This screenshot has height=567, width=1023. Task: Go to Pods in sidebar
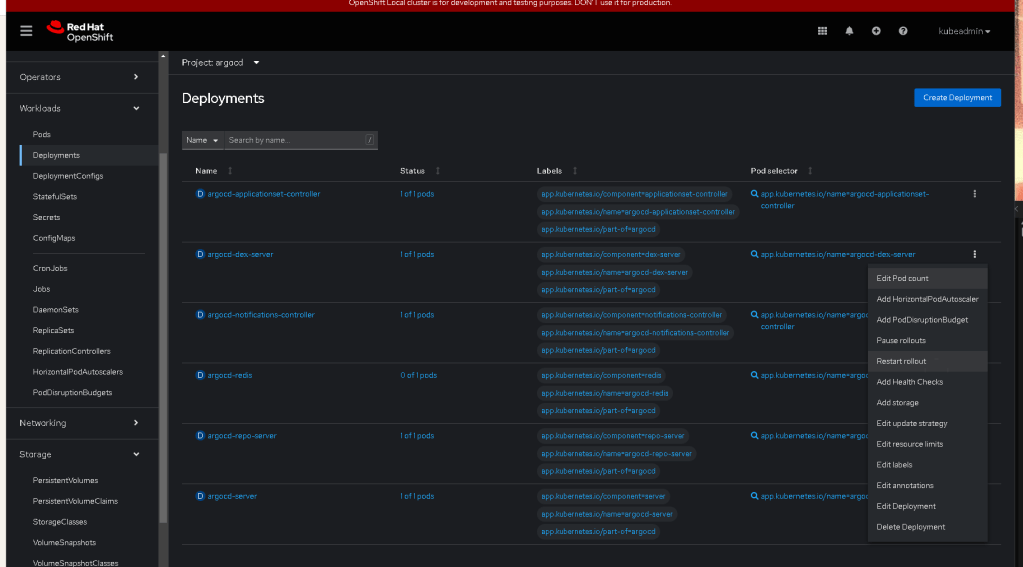tap(42, 134)
